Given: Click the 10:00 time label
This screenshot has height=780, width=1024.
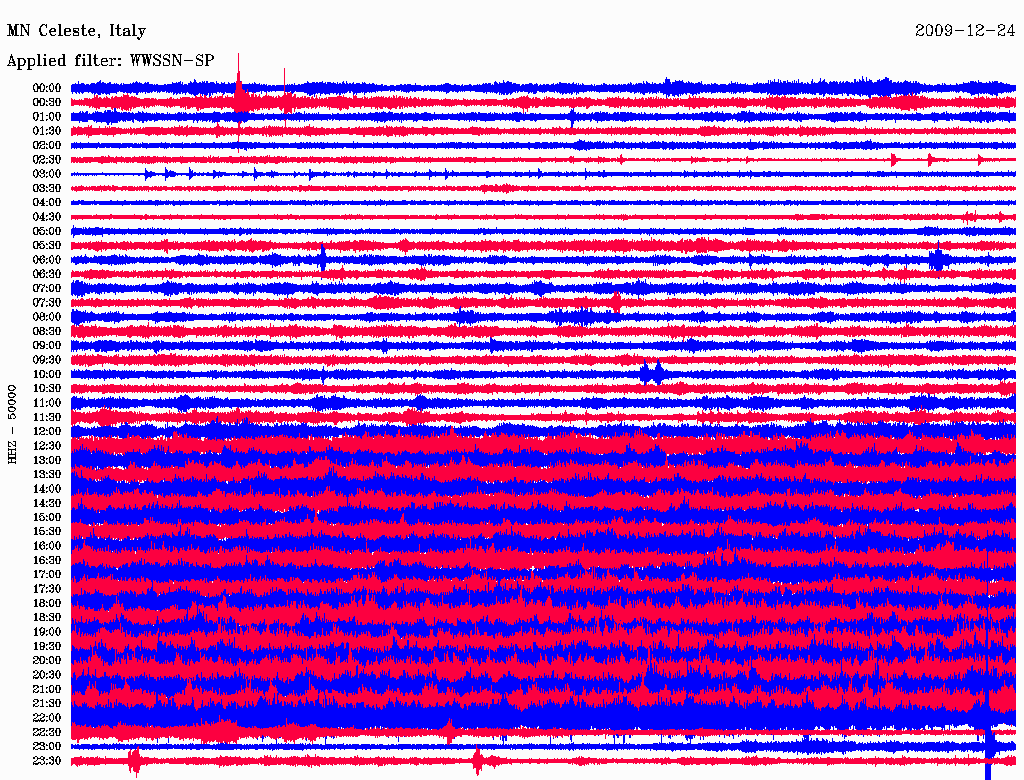Looking at the screenshot, I should 47,374.
